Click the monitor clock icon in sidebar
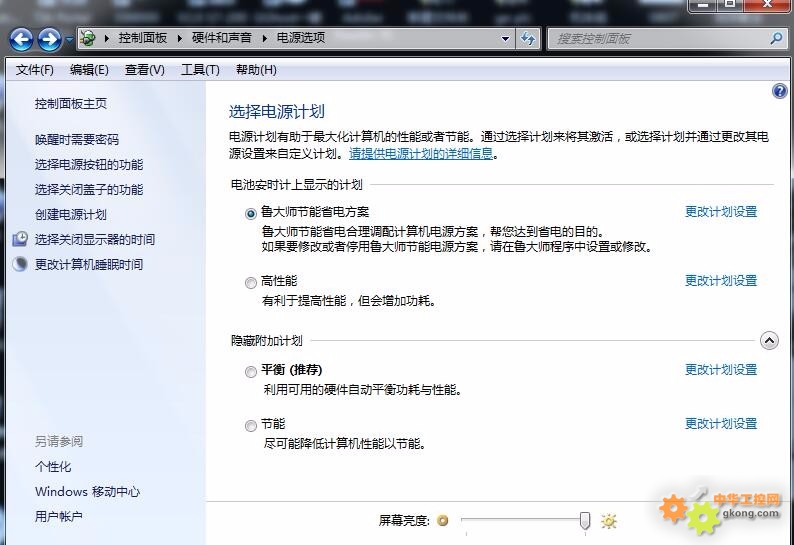Screen dimensions: 794x545 click(x=20, y=239)
